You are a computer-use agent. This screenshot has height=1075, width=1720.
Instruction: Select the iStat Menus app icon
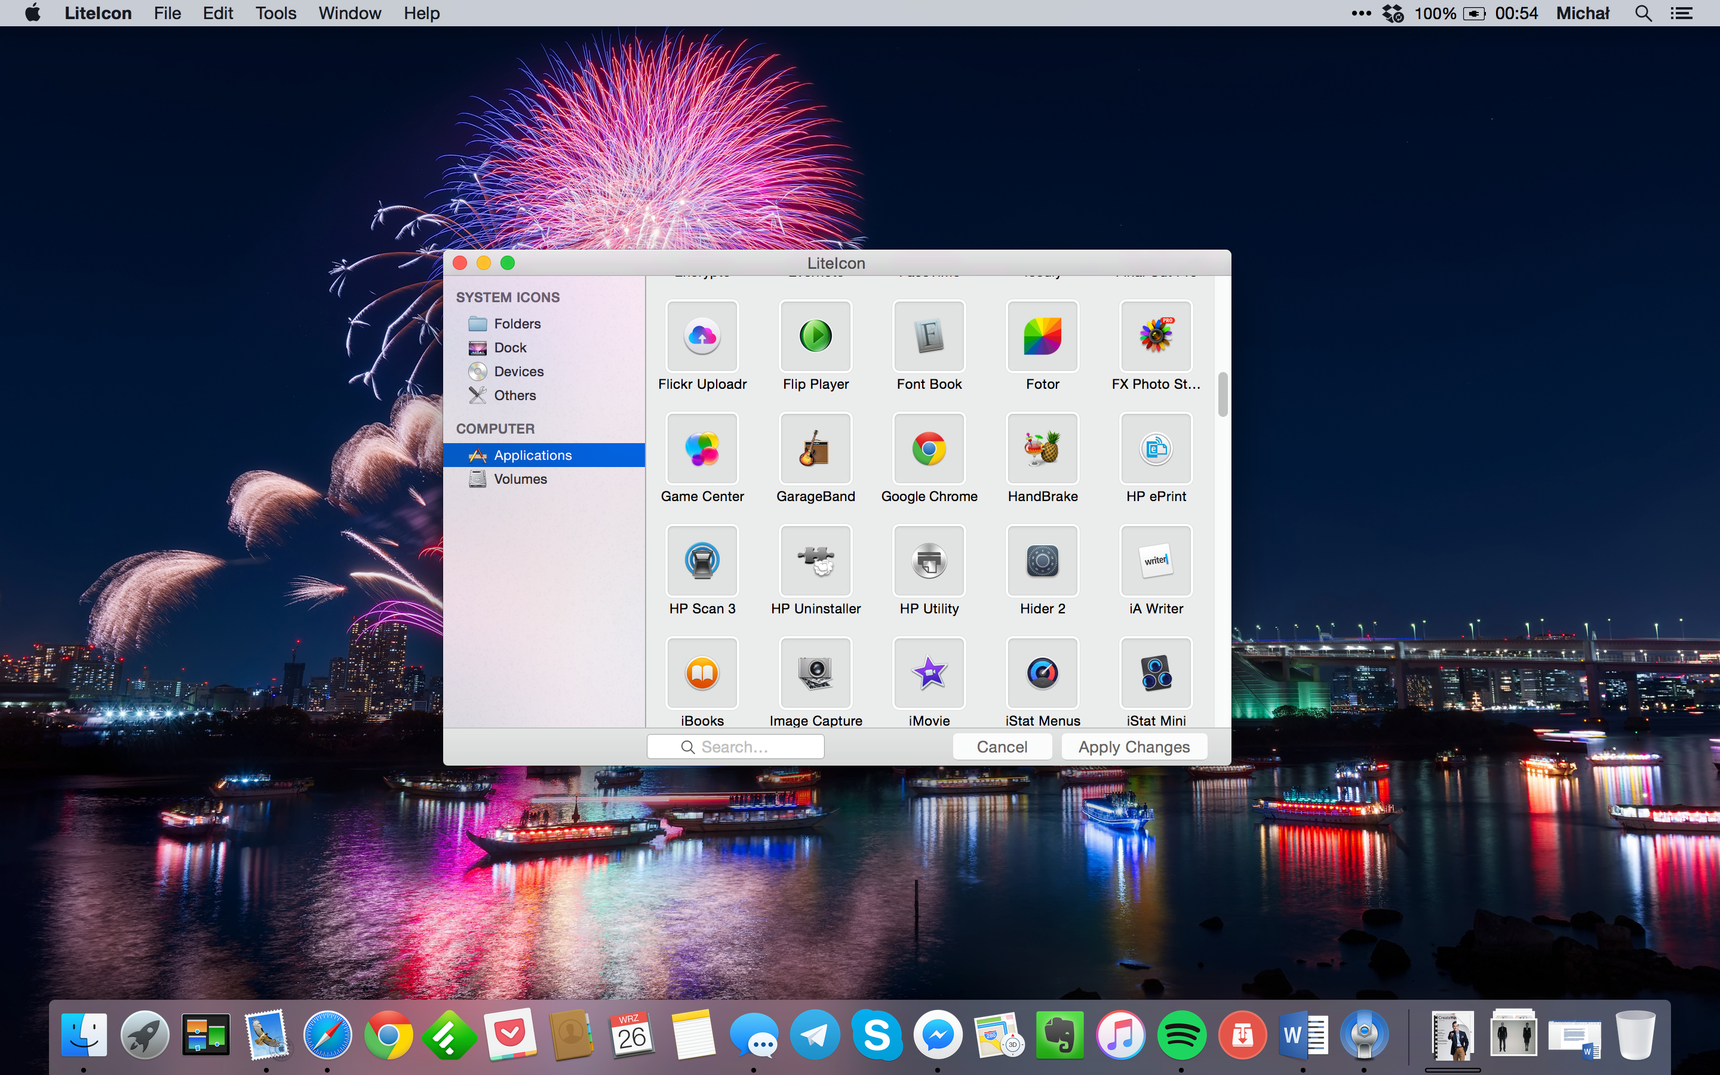1042,673
